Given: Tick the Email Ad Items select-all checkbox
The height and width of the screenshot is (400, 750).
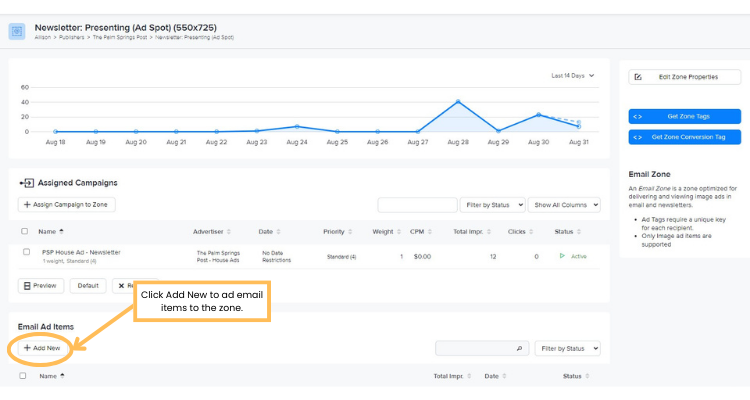Looking at the screenshot, I should [24, 376].
